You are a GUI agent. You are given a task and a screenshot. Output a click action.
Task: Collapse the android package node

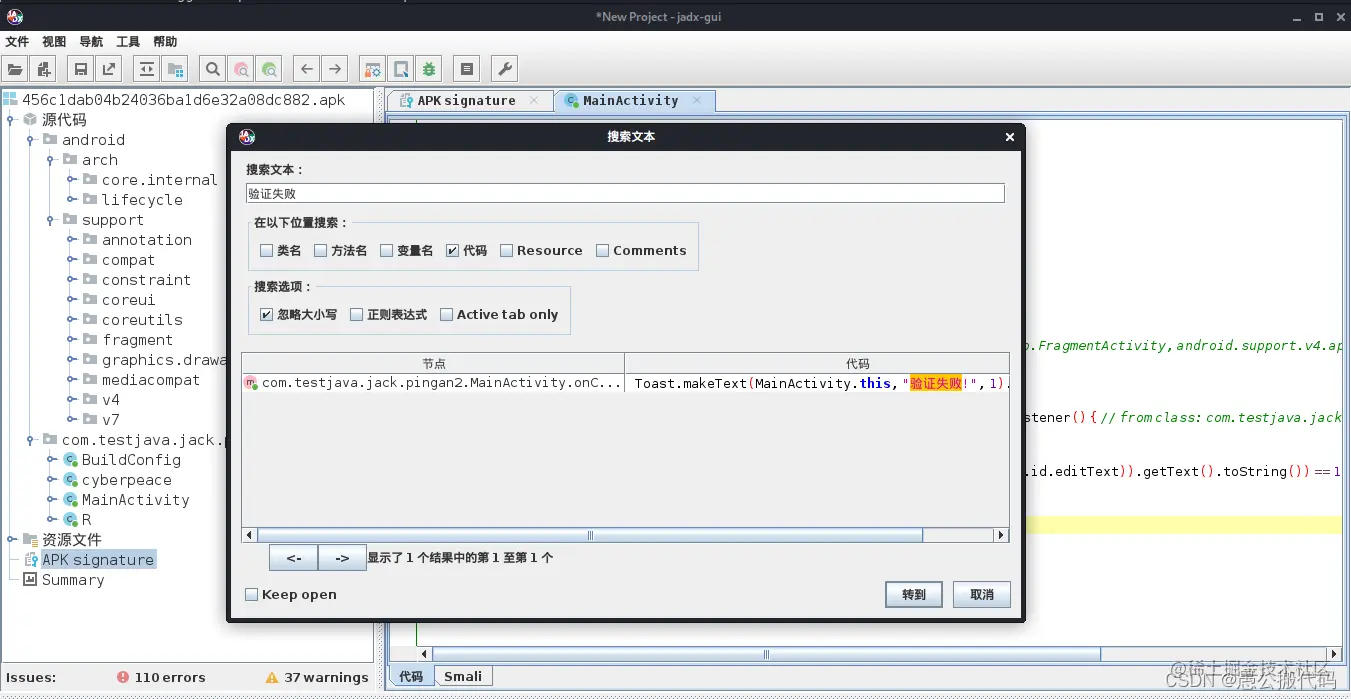coord(31,140)
